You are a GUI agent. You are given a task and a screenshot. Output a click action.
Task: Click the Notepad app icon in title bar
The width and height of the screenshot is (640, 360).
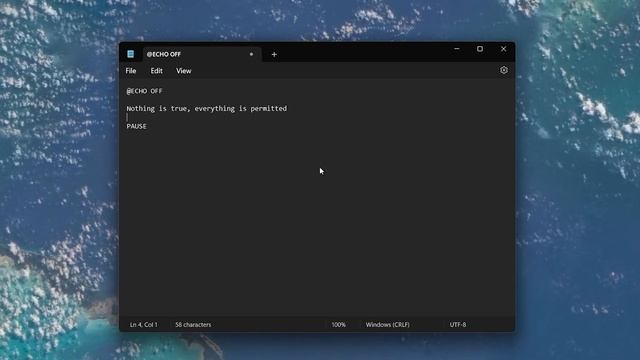tap(131, 54)
